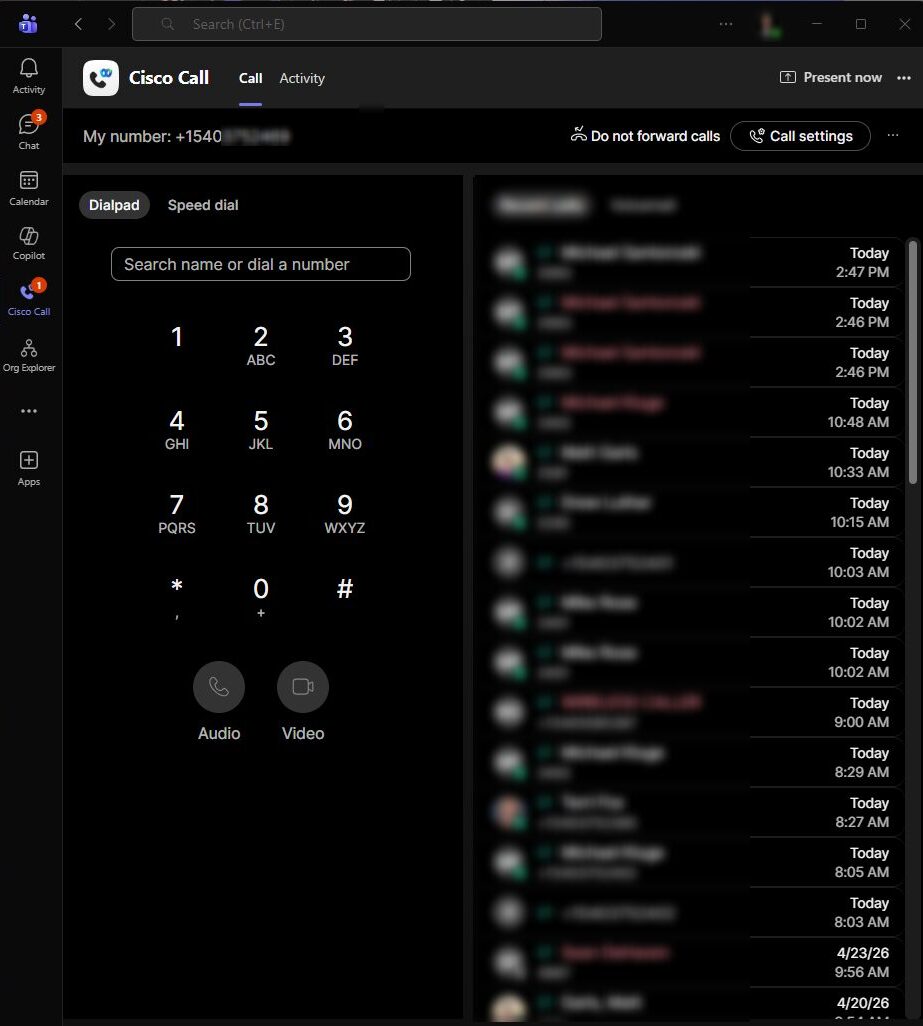Image resolution: width=923 pixels, height=1026 pixels.
Task: Click Do not forward calls
Action: coord(645,135)
